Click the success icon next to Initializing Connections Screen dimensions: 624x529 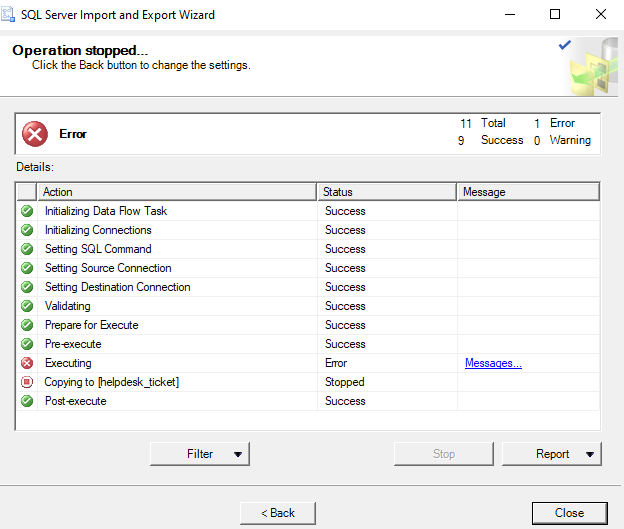point(27,230)
